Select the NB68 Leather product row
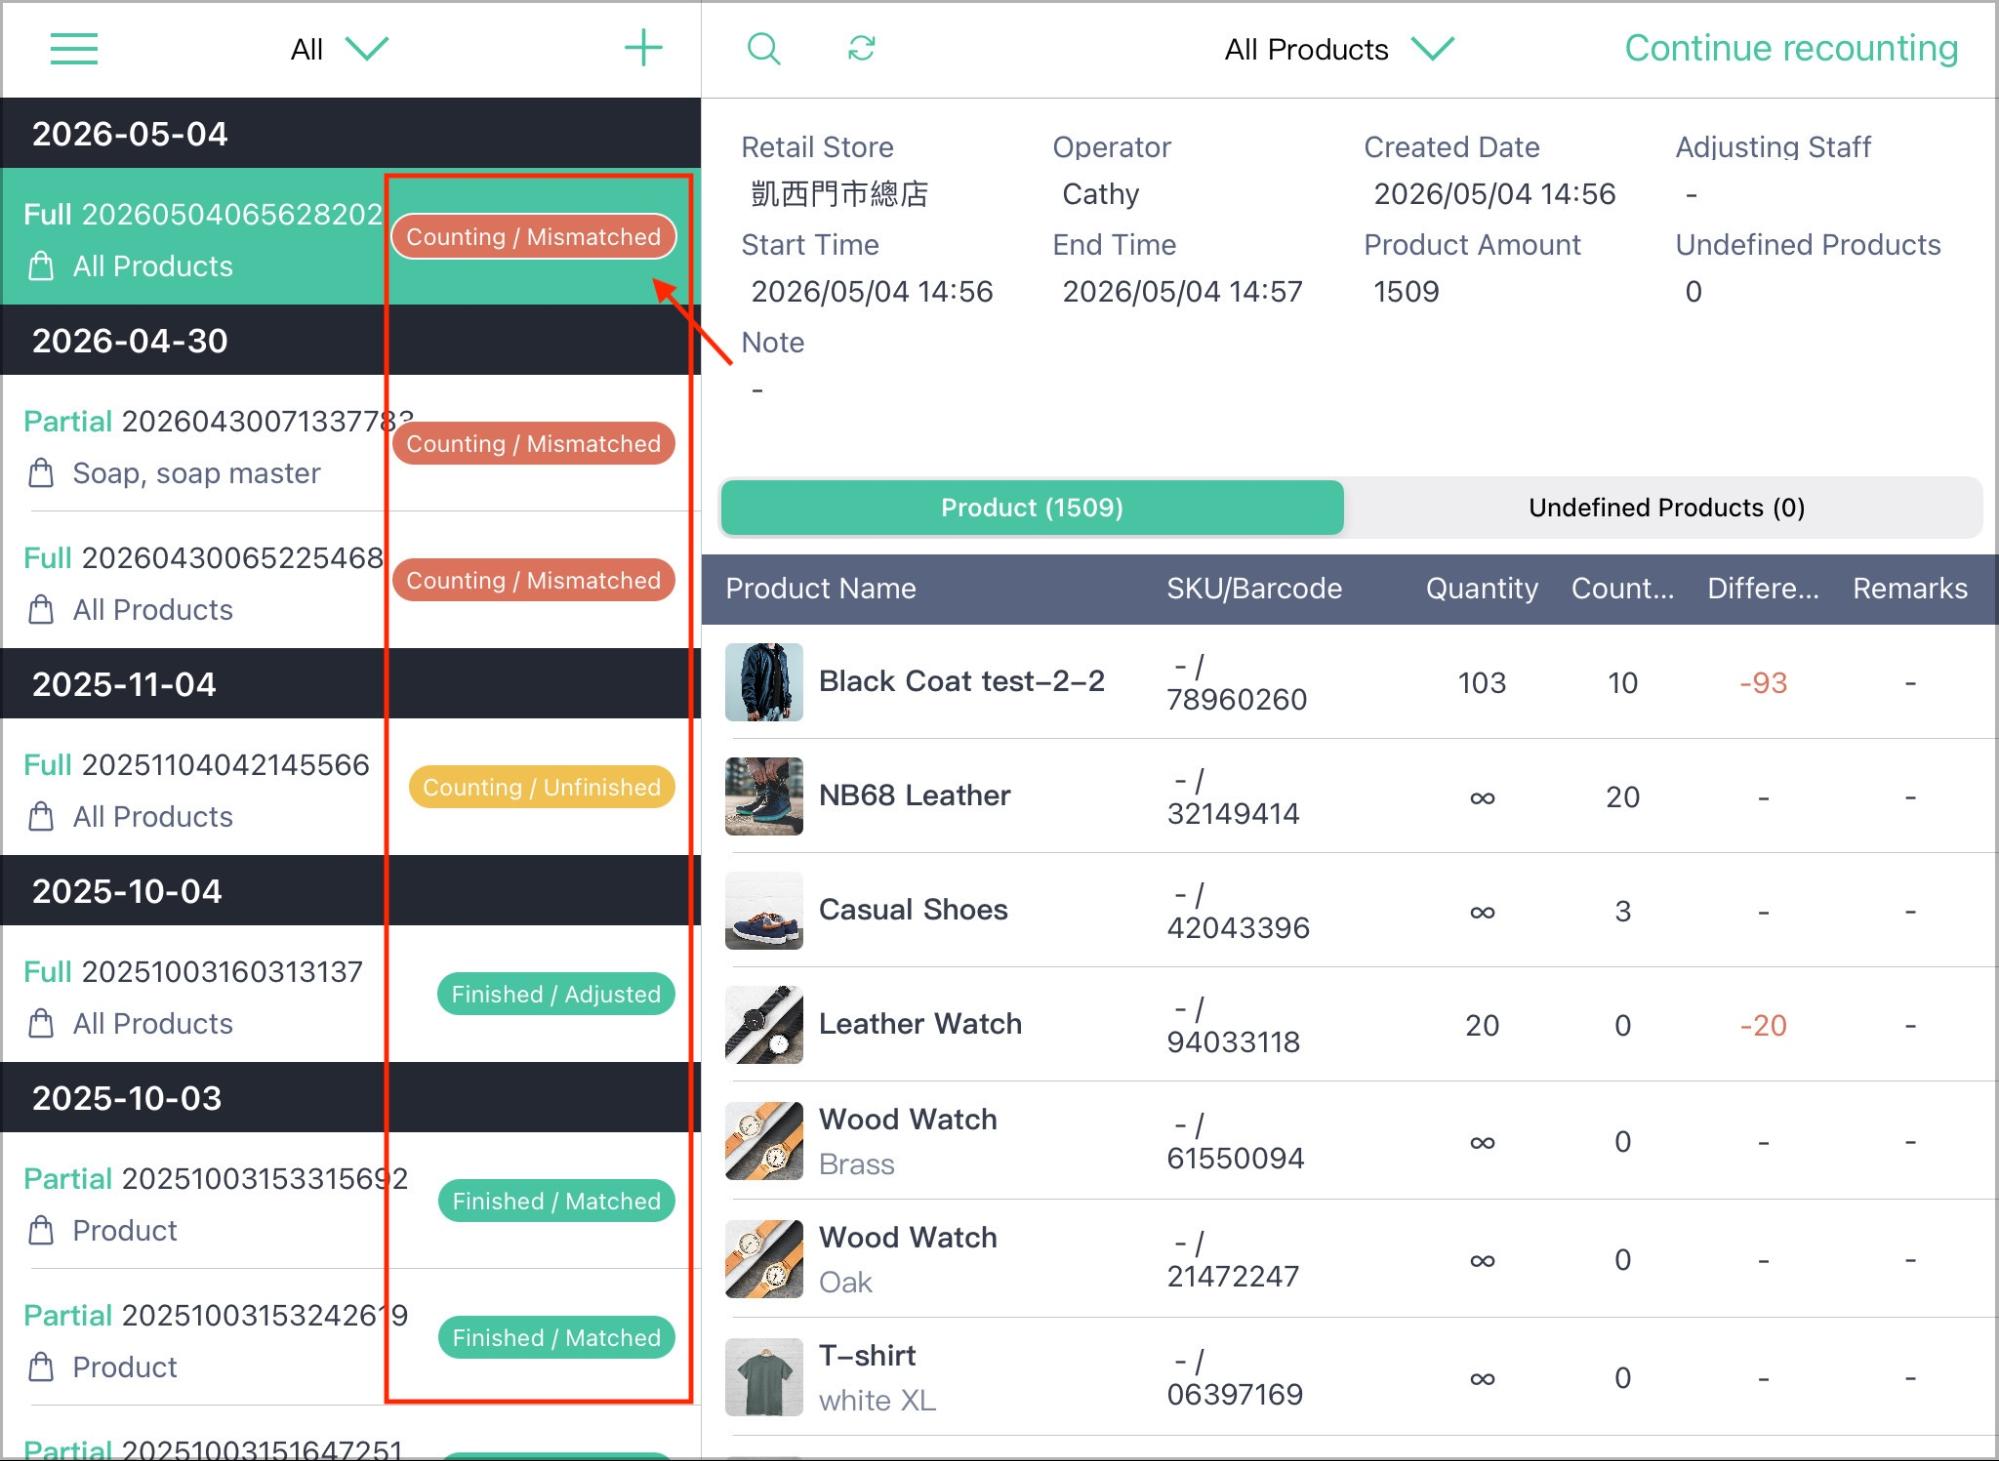The width and height of the screenshot is (1999, 1461). click(x=1349, y=796)
